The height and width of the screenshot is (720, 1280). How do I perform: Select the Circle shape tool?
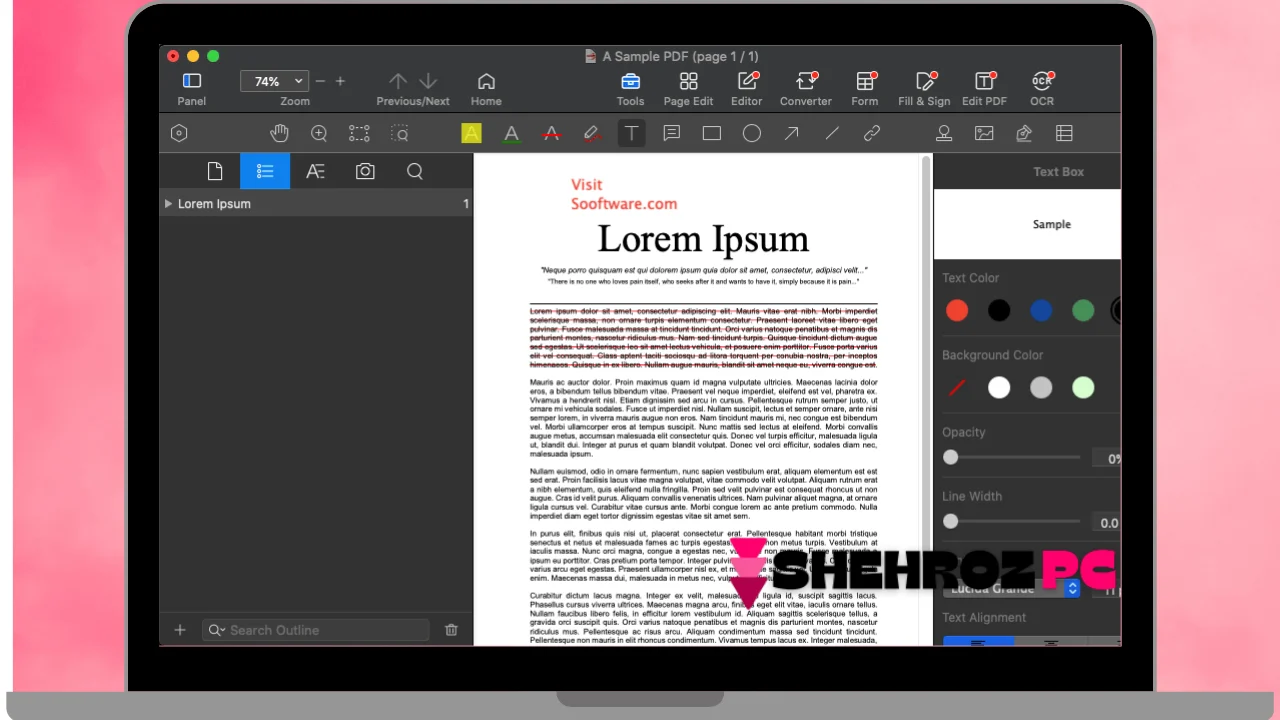tap(752, 133)
